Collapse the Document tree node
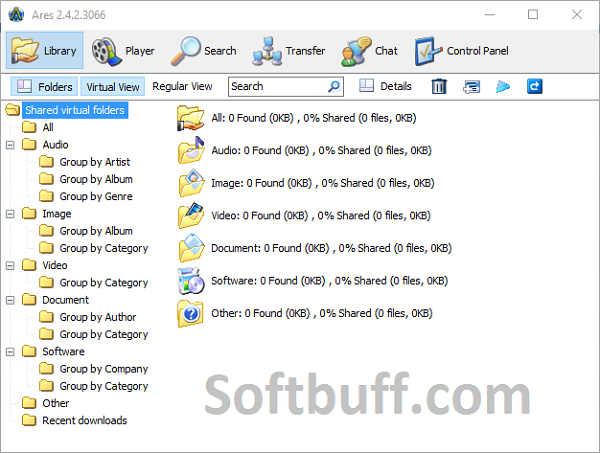 click(x=10, y=300)
